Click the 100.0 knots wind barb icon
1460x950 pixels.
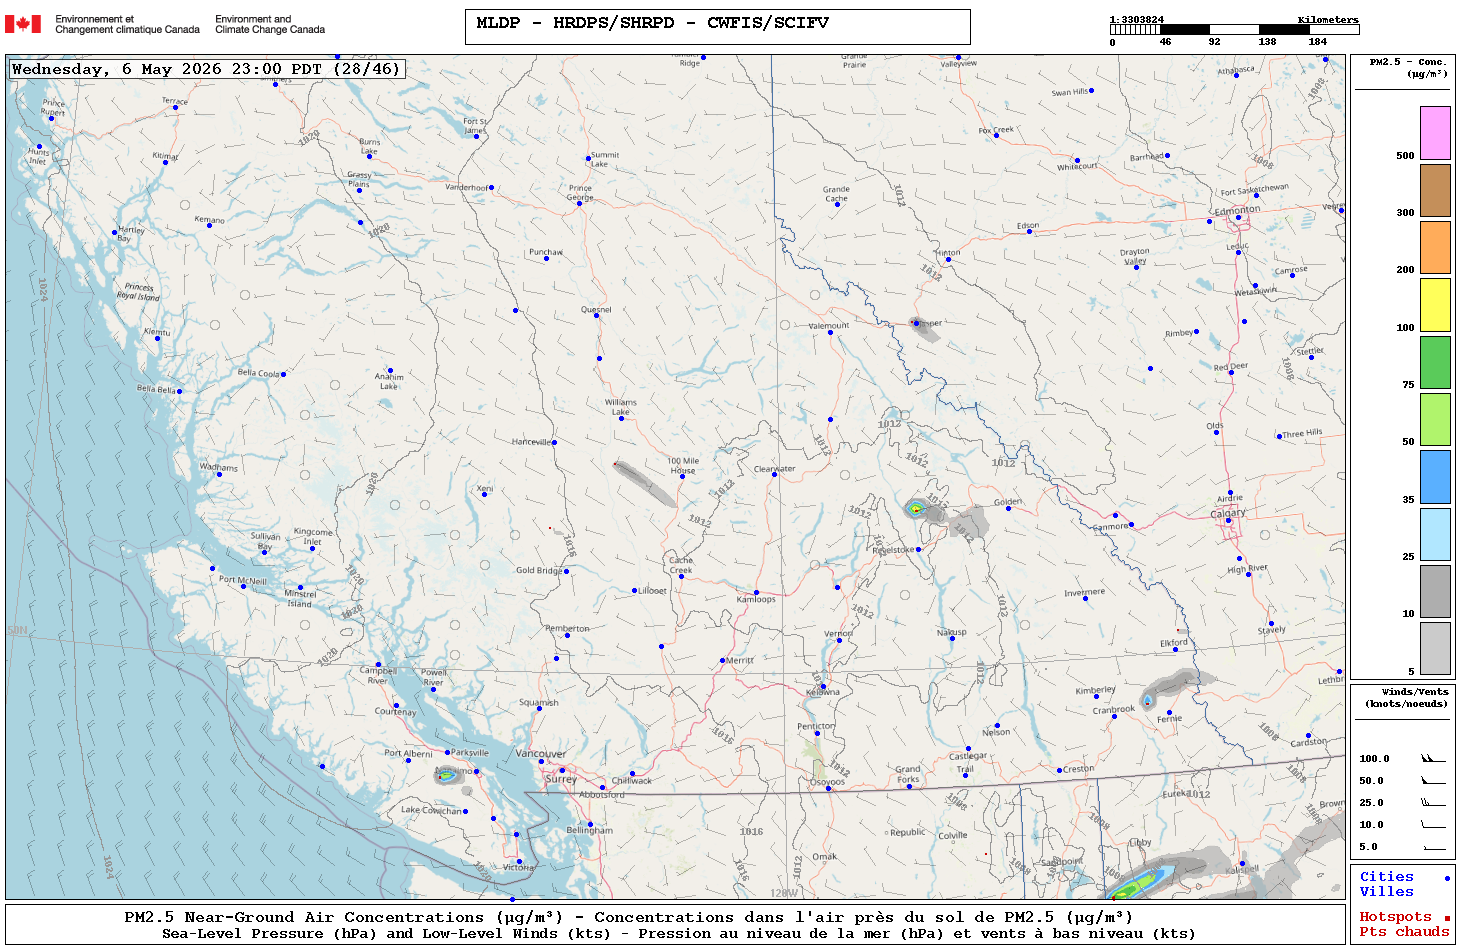(1433, 758)
